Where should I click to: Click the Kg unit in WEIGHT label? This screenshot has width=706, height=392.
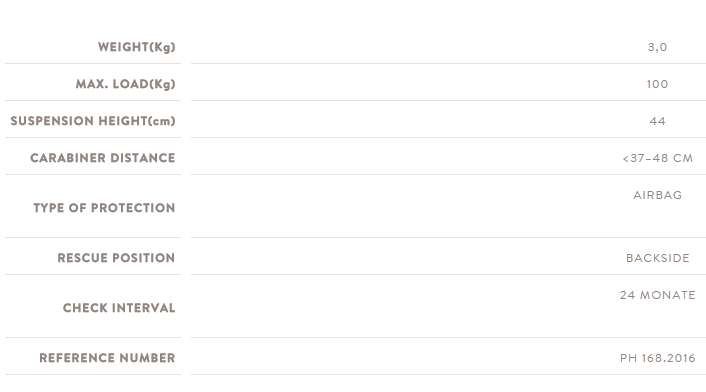(x=162, y=47)
